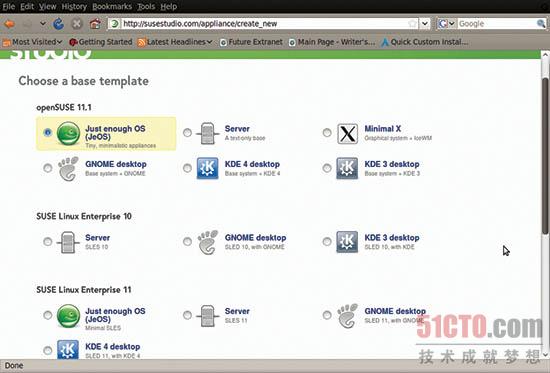550x373 pixels.
Task: Open the Bookmarks menu
Action: coord(112,6)
